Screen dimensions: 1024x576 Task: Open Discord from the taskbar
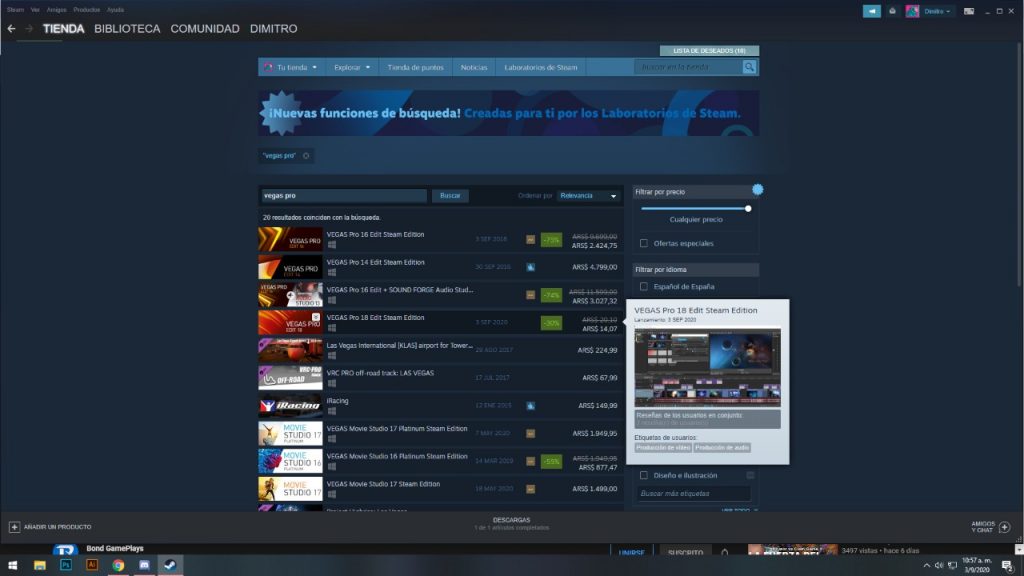tap(144, 565)
